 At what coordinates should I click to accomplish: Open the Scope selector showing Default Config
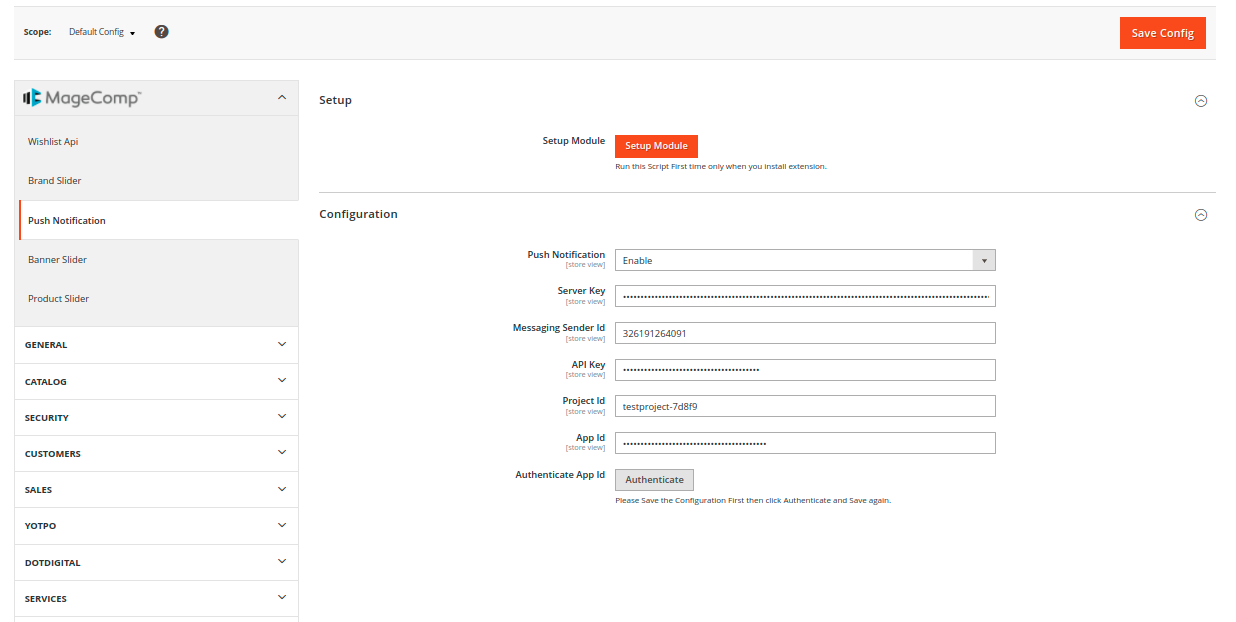[100, 31]
